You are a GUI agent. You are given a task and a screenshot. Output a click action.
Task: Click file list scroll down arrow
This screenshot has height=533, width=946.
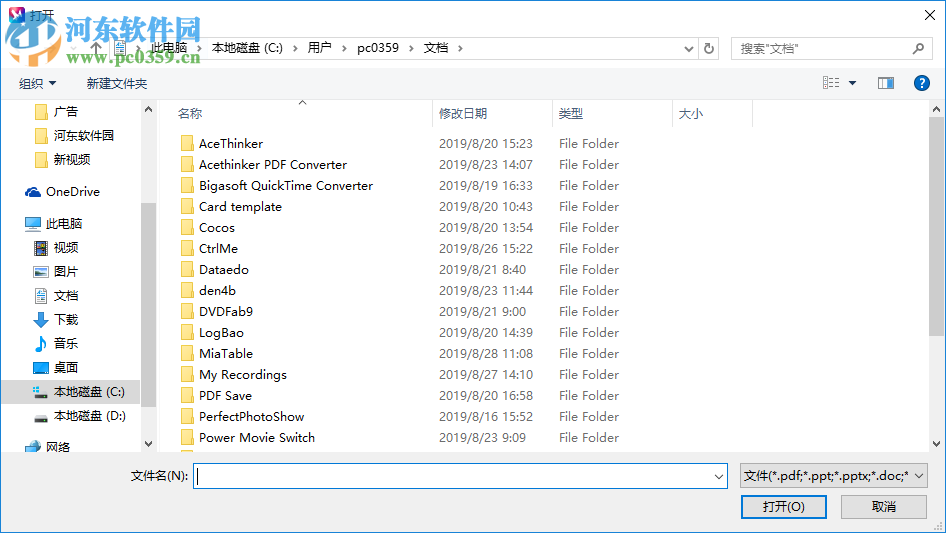pyautogui.click(x=936, y=444)
